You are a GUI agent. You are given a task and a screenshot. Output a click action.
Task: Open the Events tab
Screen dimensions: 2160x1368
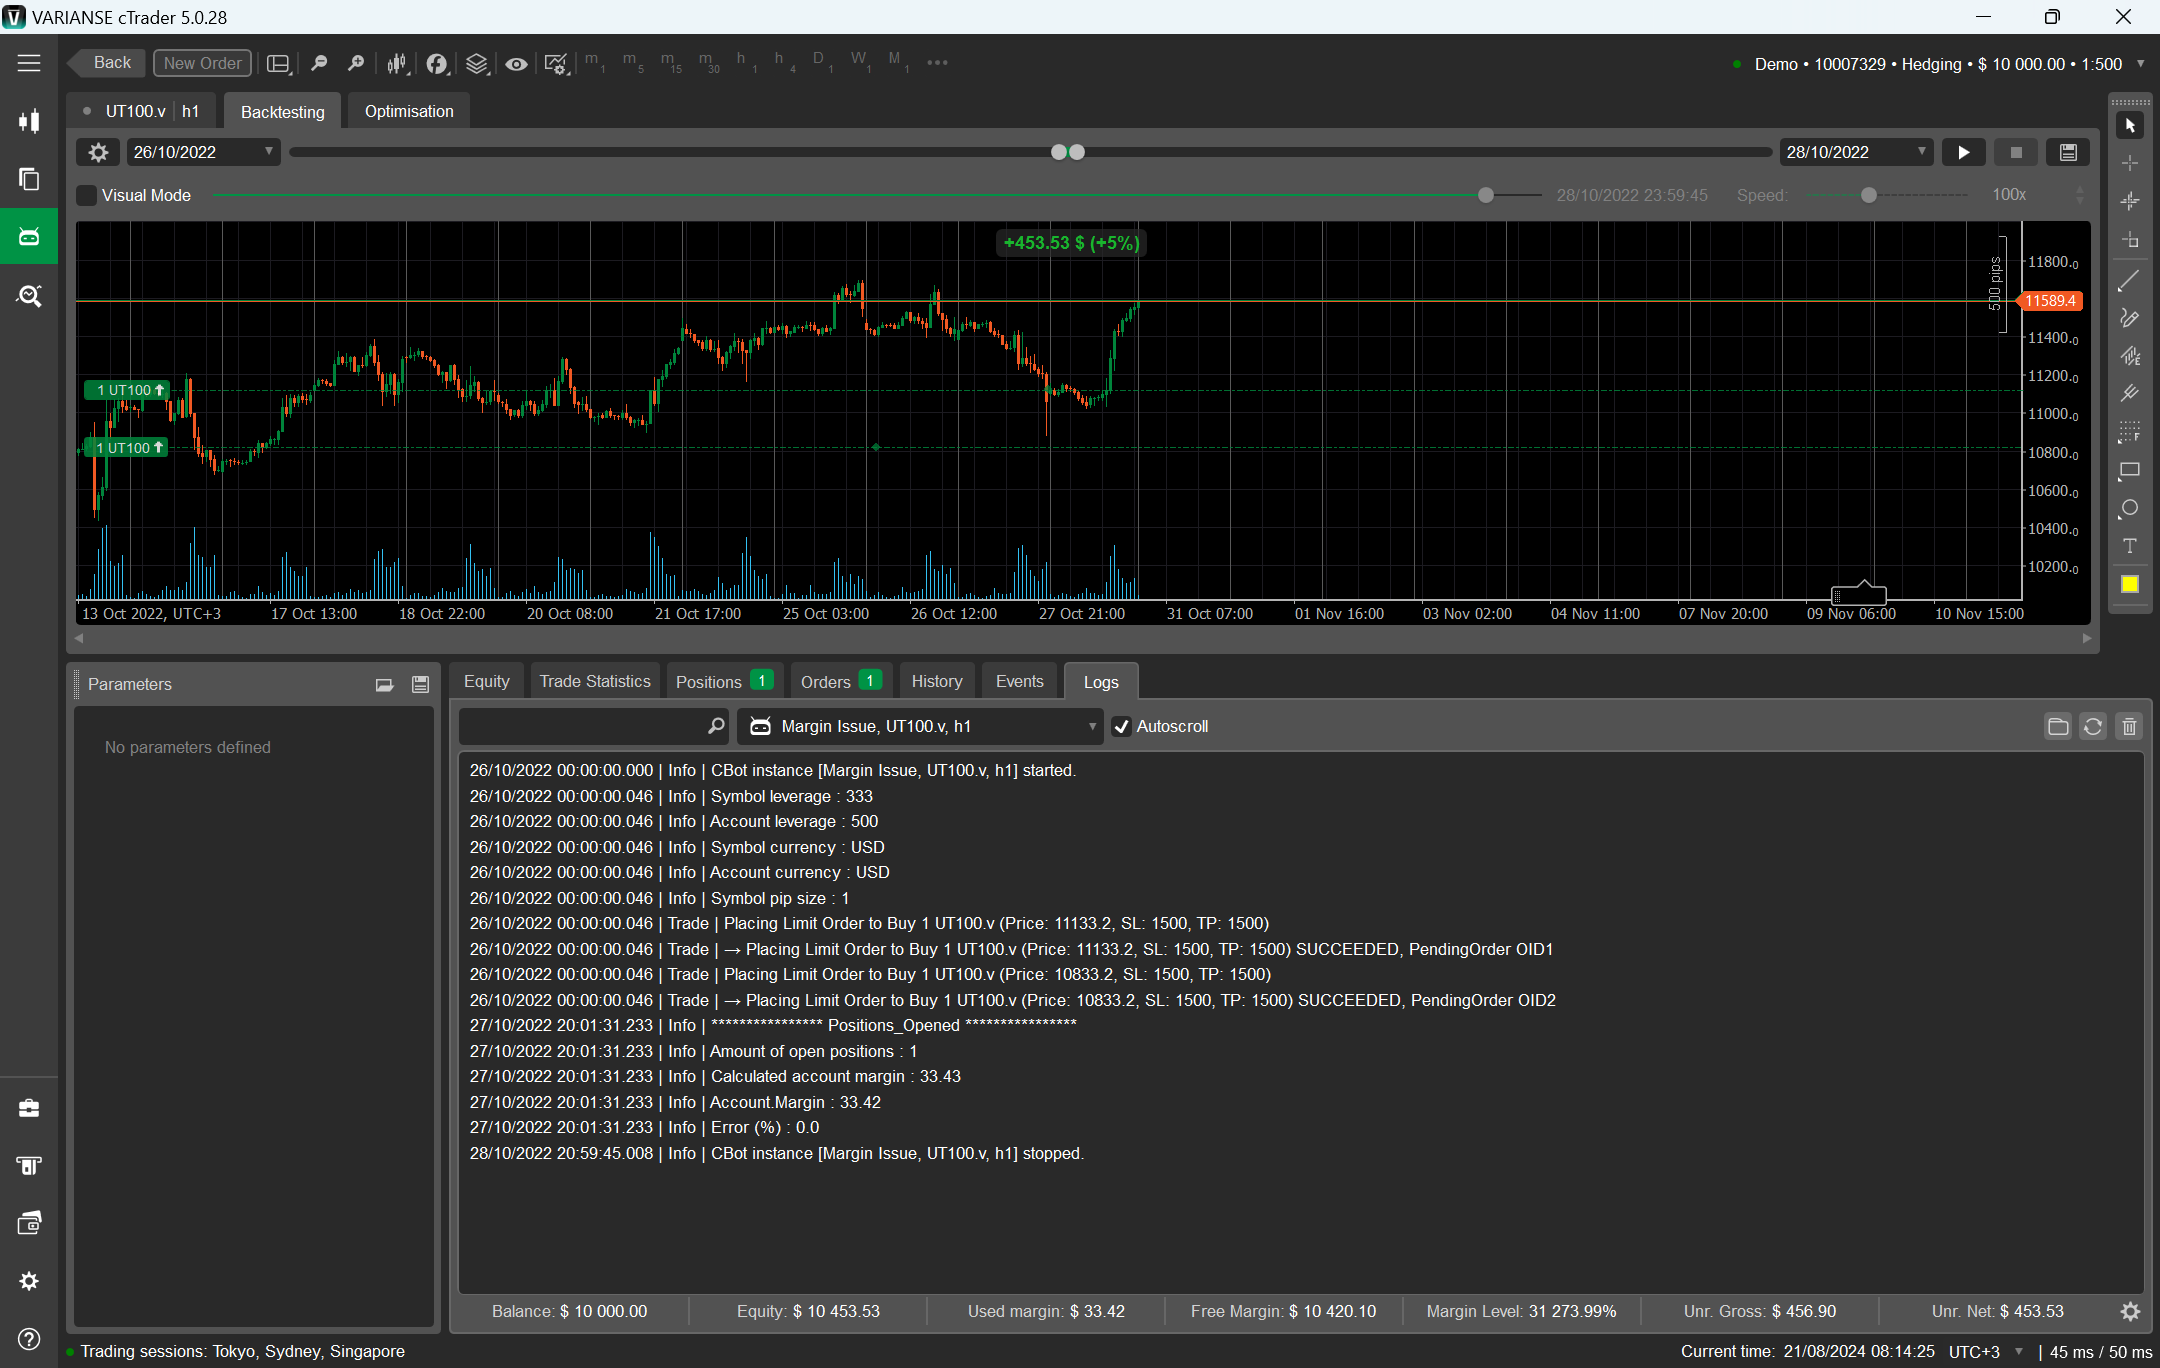[1019, 681]
